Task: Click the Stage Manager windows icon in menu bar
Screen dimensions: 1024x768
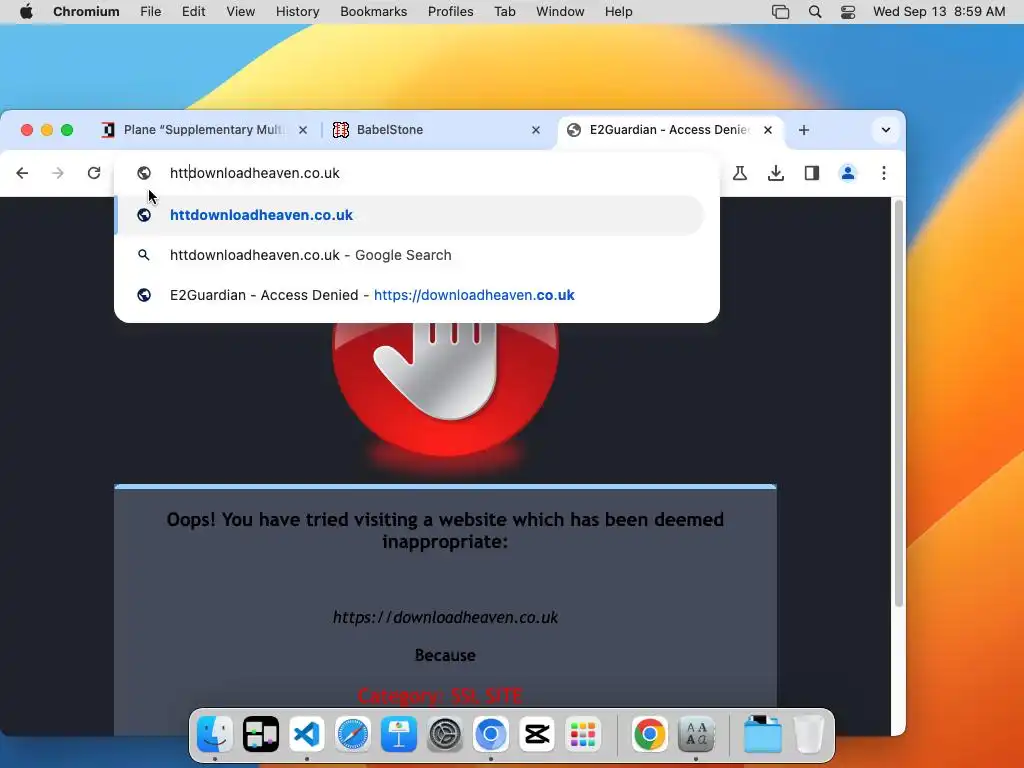Action: pos(780,12)
